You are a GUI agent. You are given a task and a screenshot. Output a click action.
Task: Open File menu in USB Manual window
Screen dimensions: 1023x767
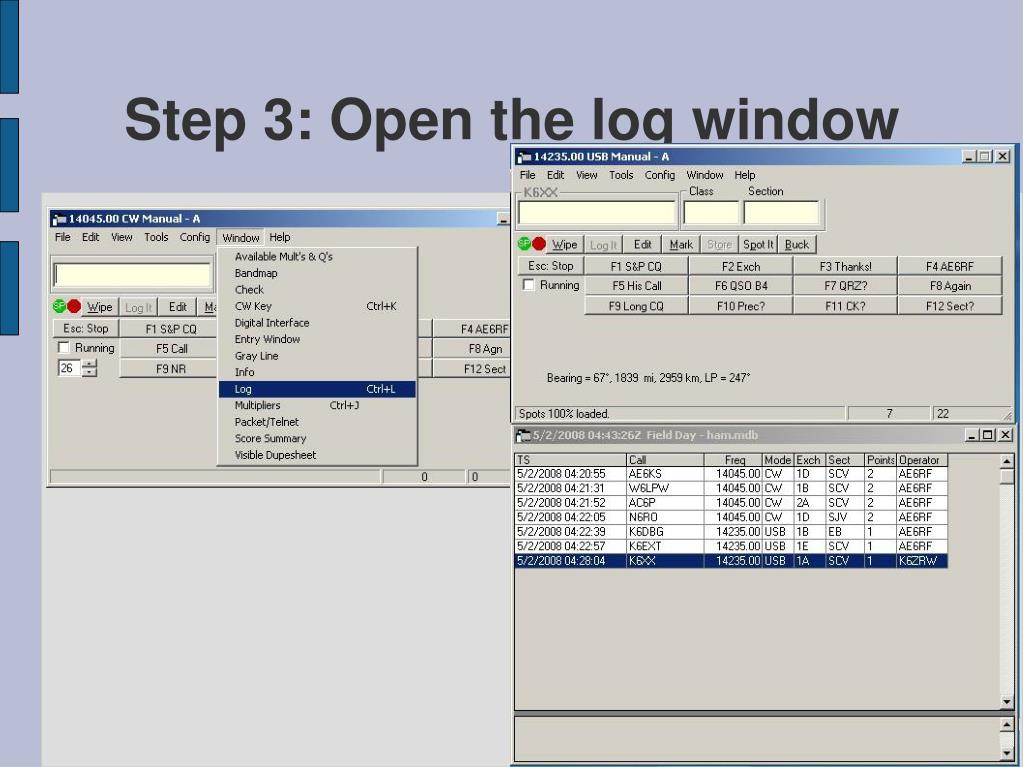pos(527,175)
